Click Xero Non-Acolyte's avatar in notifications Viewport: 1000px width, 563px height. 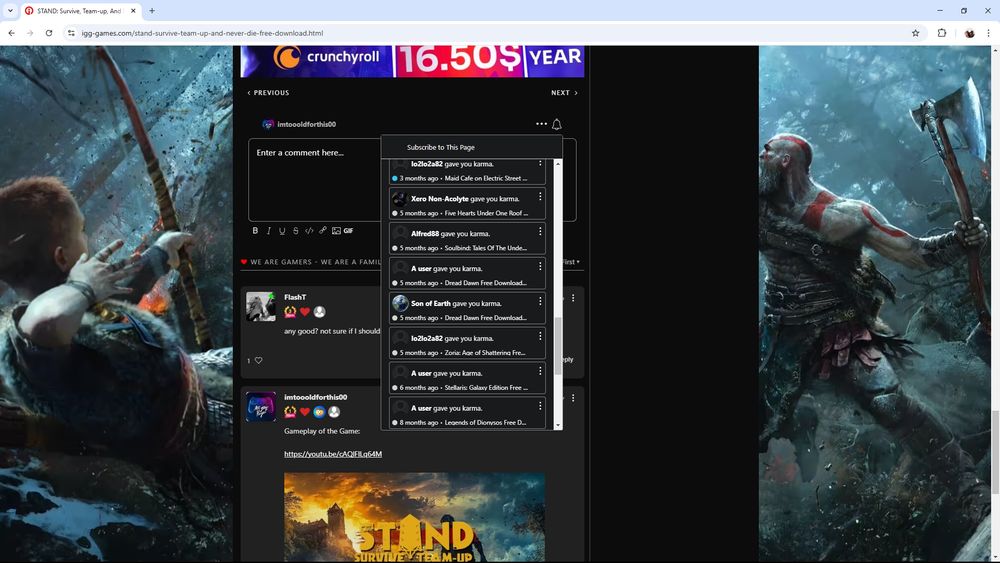pyautogui.click(x=400, y=198)
